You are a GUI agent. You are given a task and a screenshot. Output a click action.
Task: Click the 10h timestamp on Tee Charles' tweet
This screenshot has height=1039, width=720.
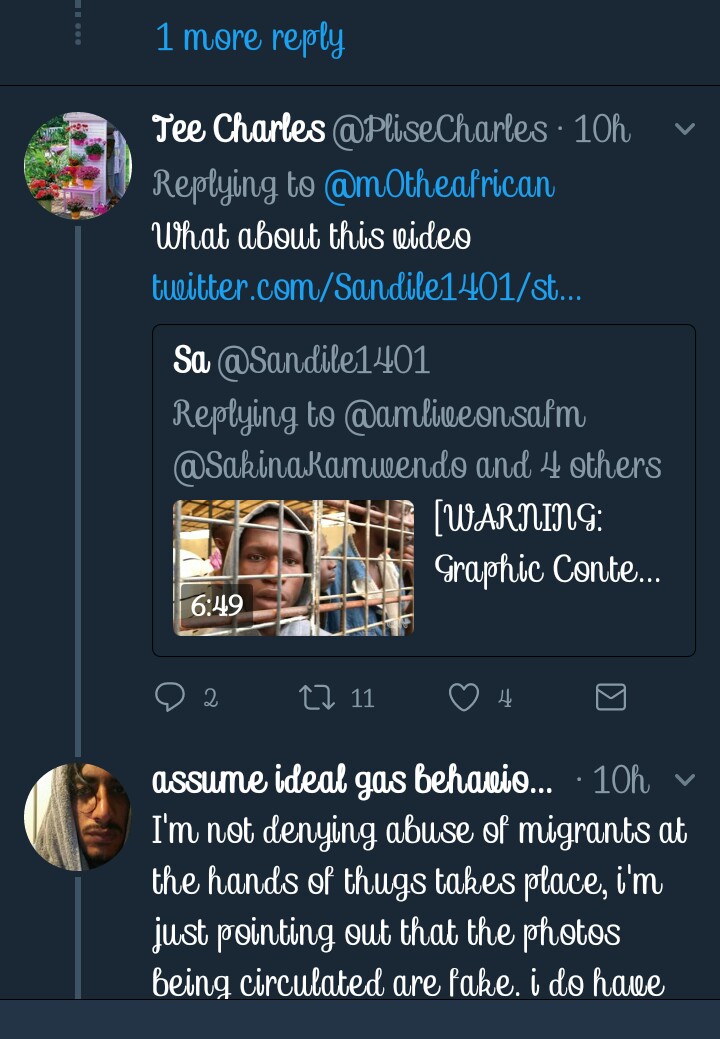click(x=603, y=130)
